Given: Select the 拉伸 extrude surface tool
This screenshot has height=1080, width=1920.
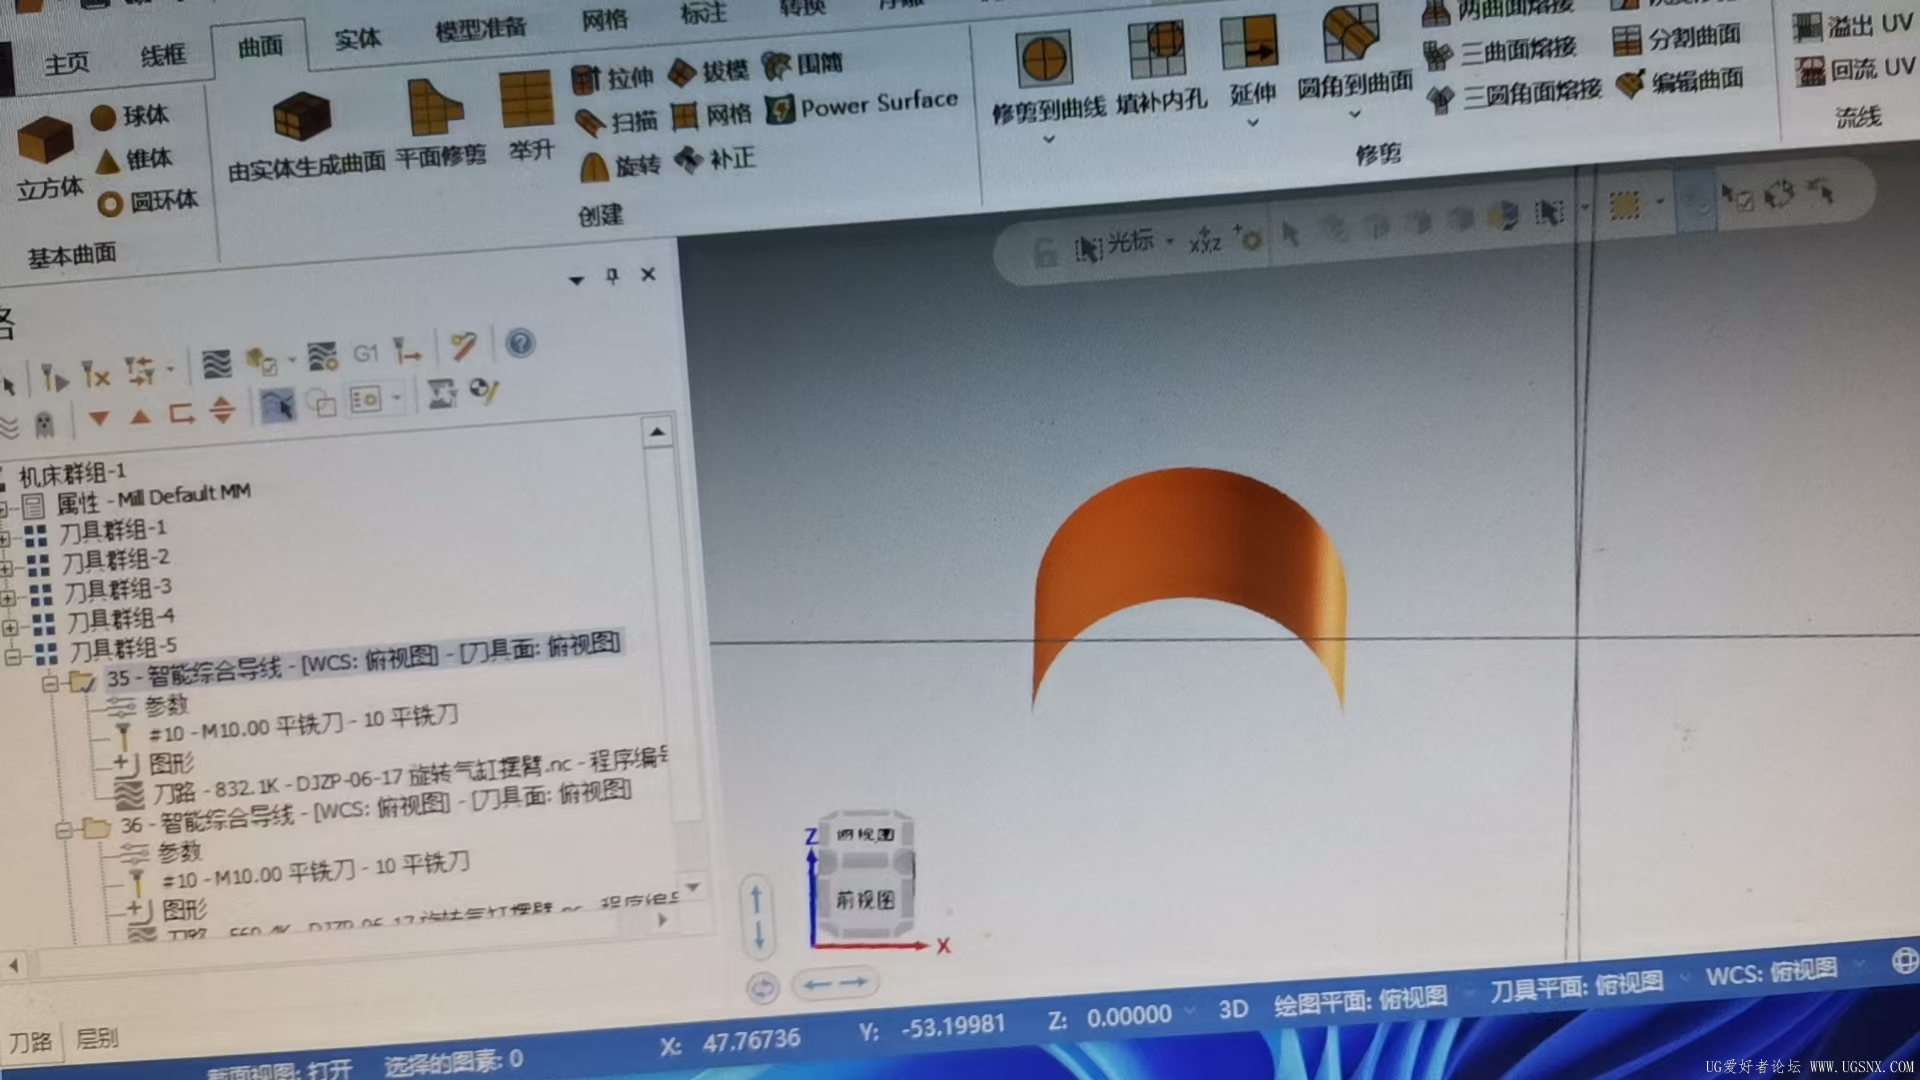Looking at the screenshot, I should coord(612,78).
